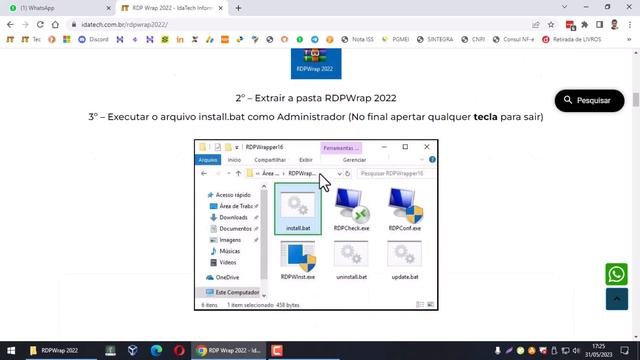Switch to Chrome RDP Wrap taskbar item
Image resolution: width=640 pixels, height=360 pixels.
click(229, 351)
